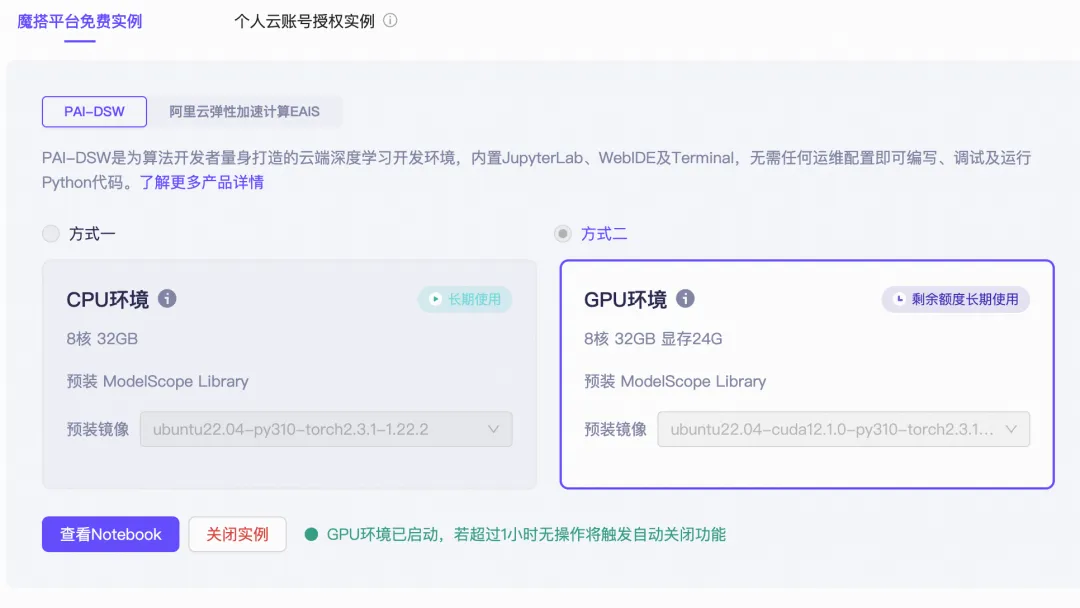Click chevron arrow of GPU image selector
The width and height of the screenshot is (1080, 608).
(1010, 429)
